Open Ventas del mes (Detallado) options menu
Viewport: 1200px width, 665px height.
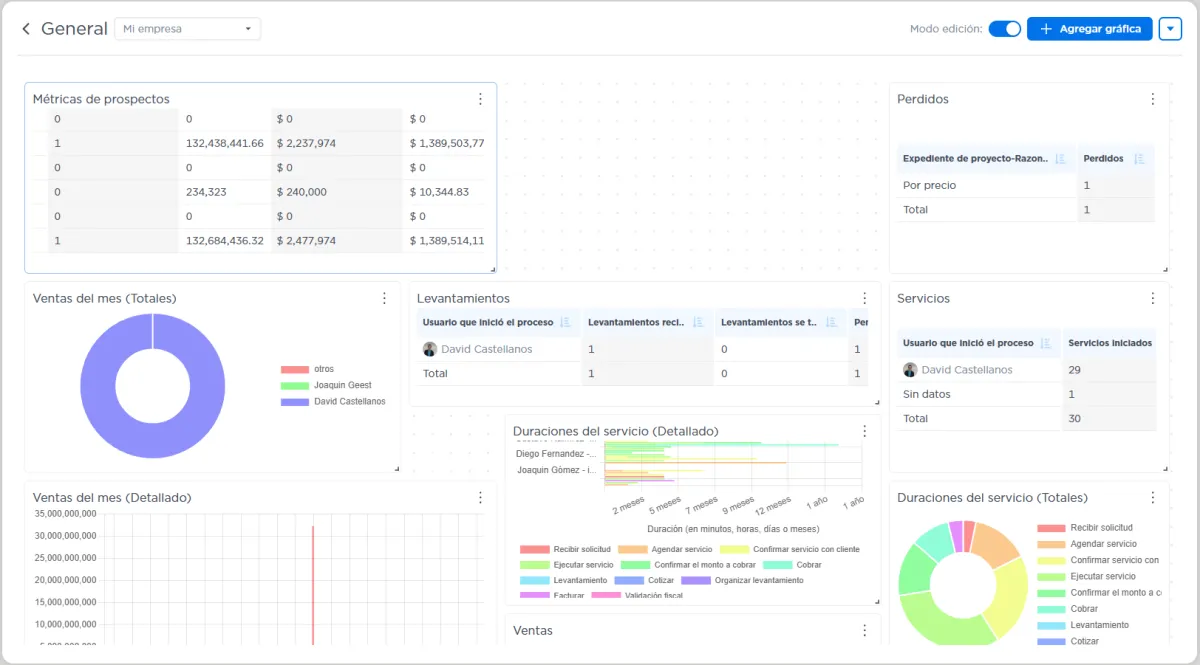click(480, 497)
